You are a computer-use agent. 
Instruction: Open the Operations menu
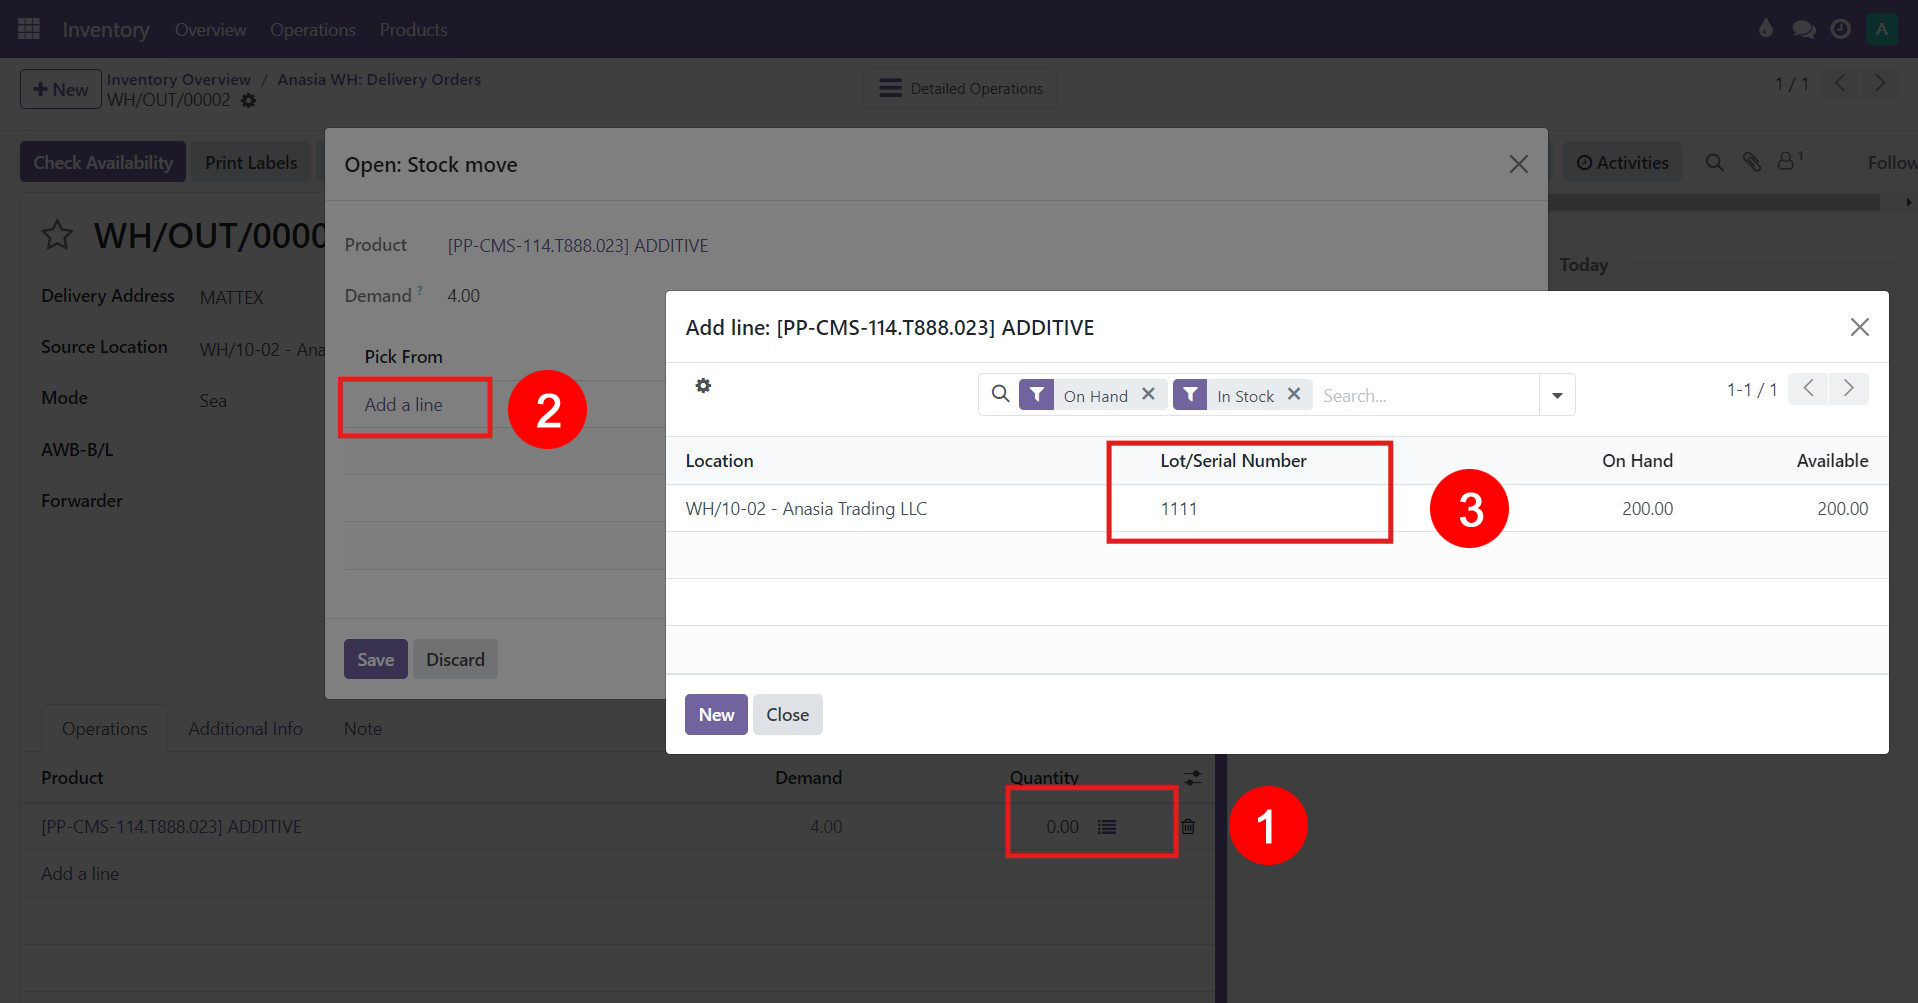312,29
